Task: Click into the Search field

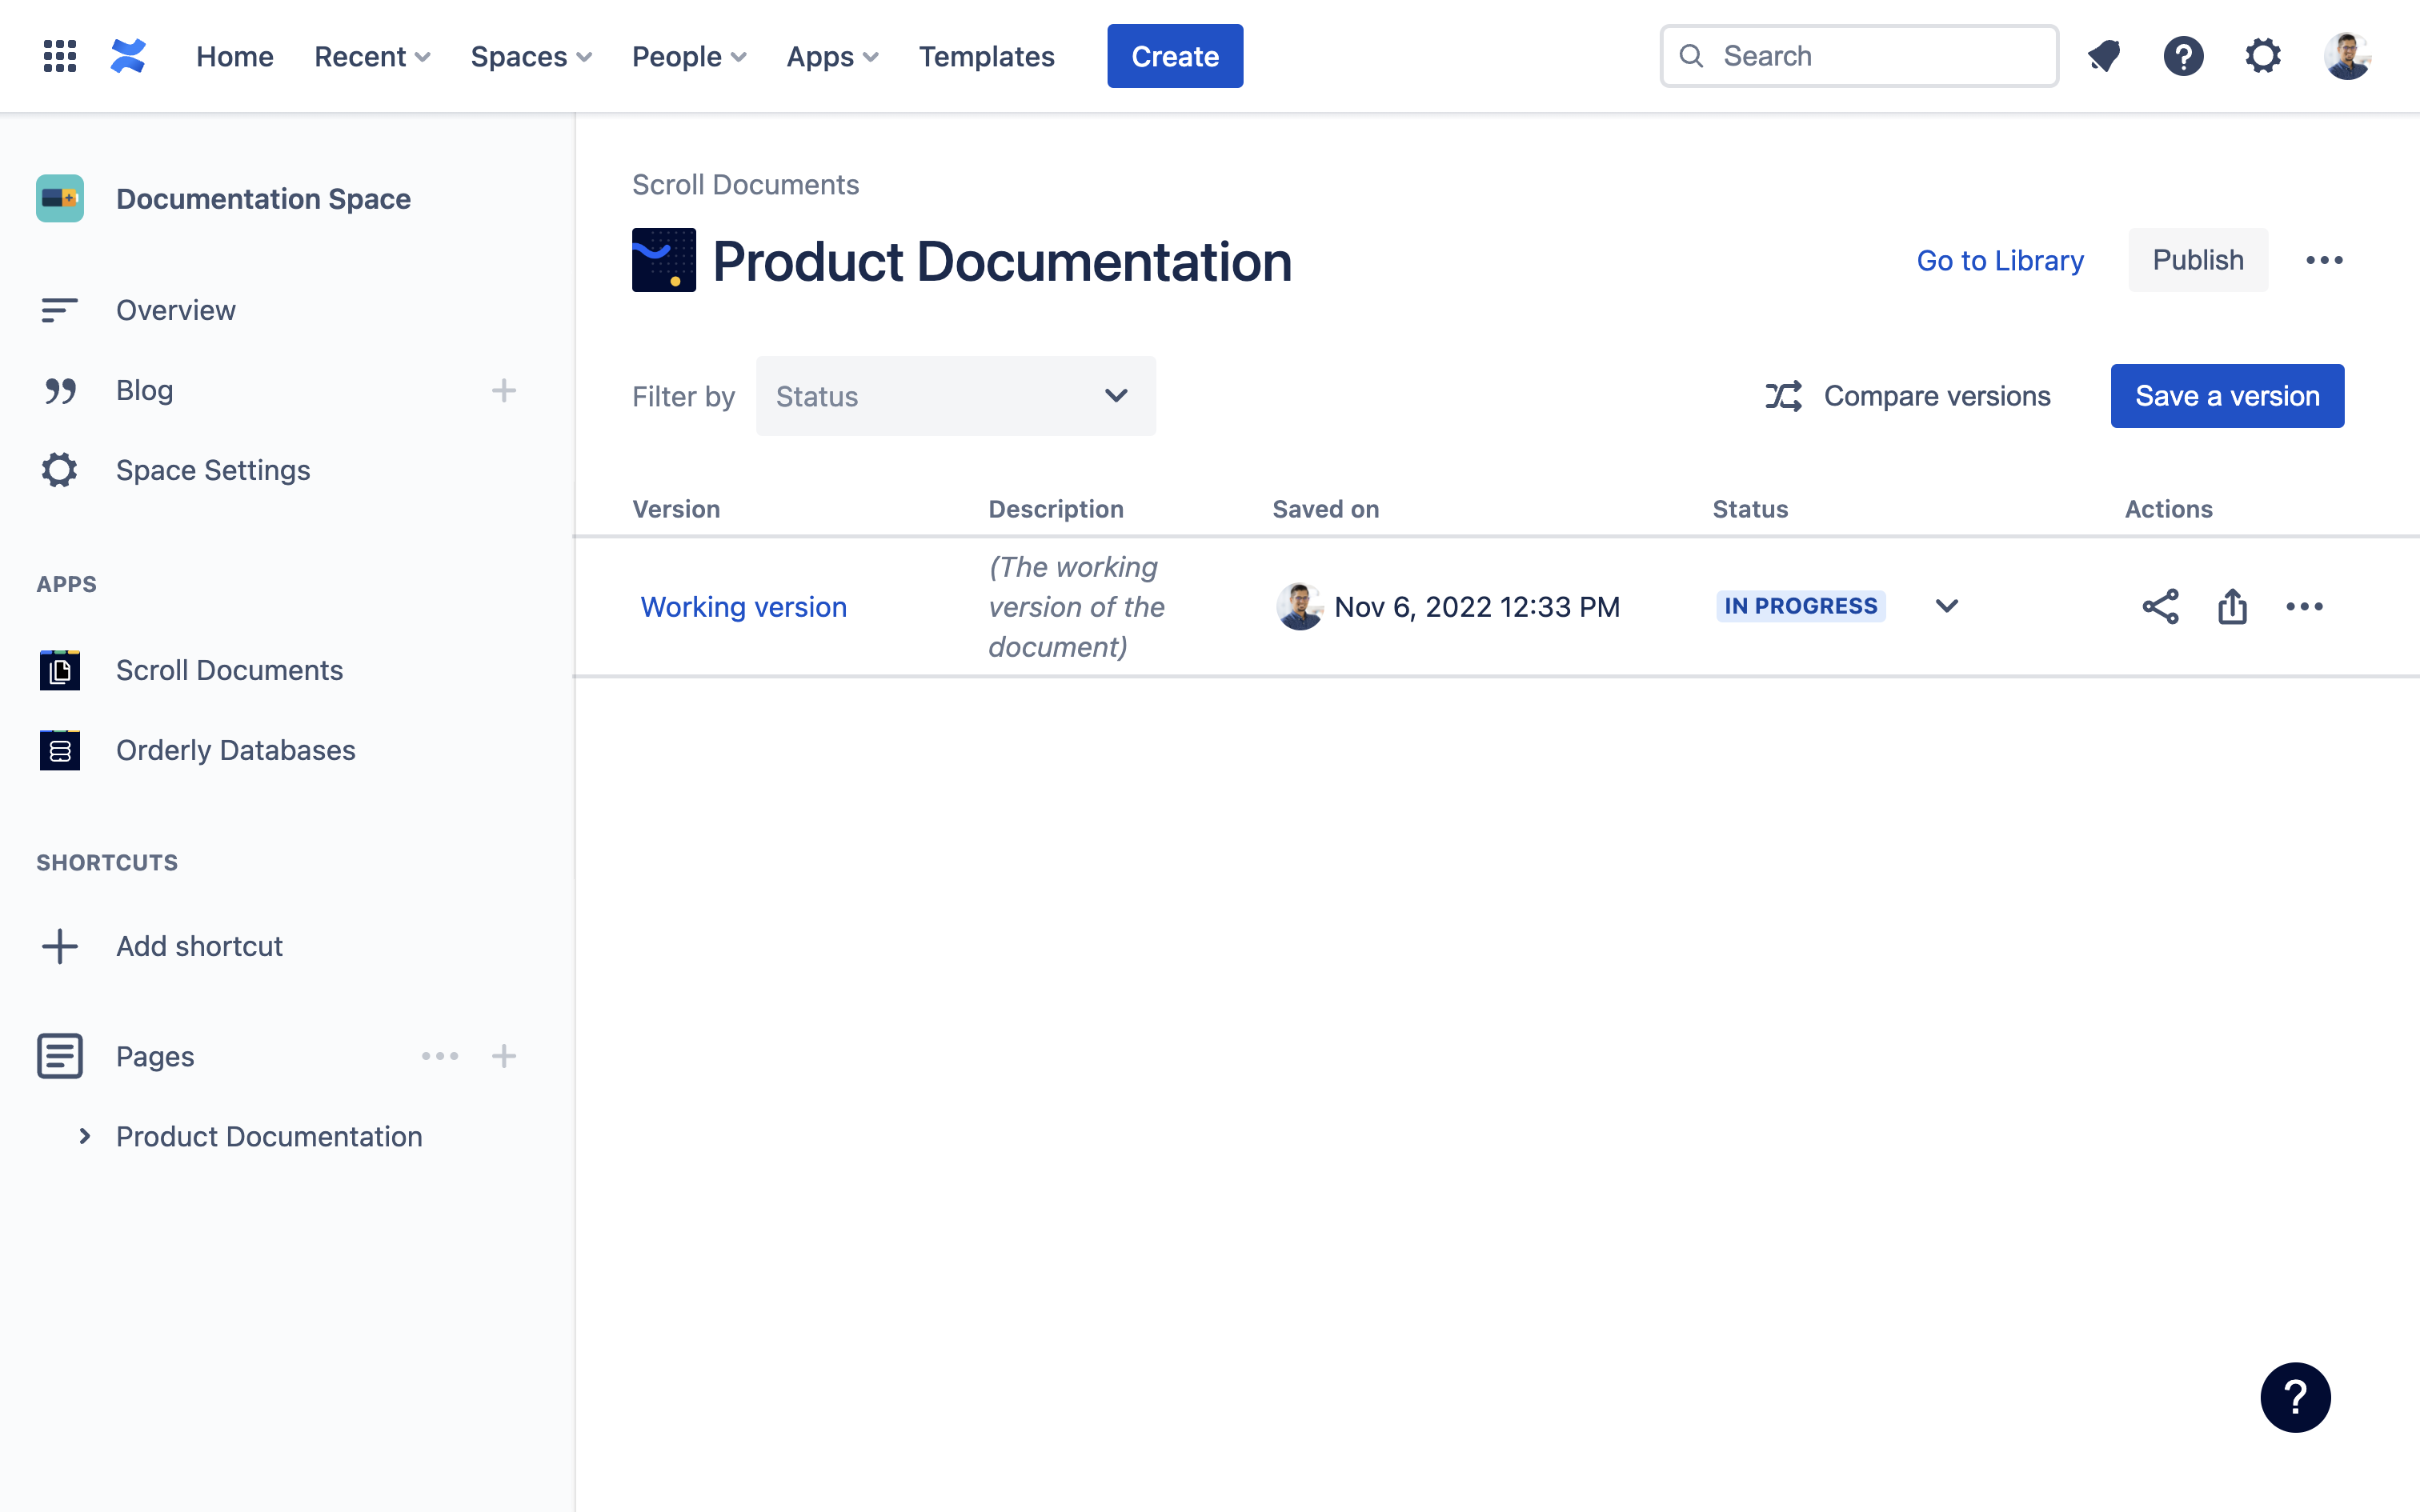Action: click(x=1870, y=56)
